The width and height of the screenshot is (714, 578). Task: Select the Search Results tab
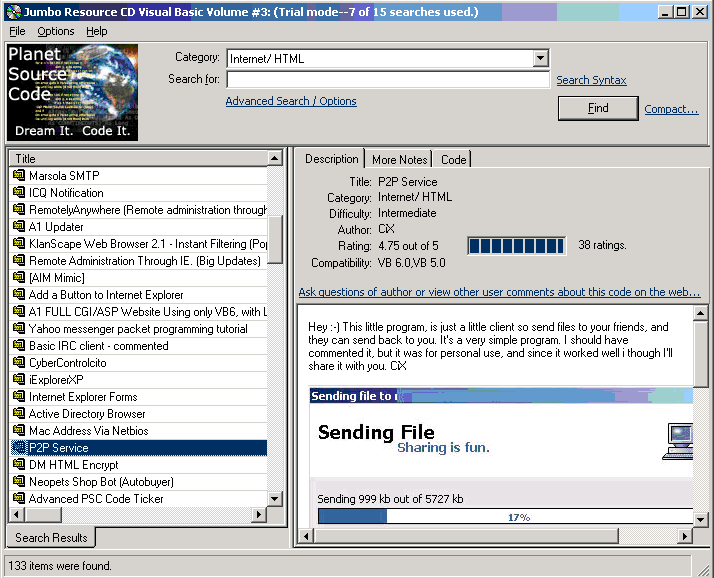[51, 537]
